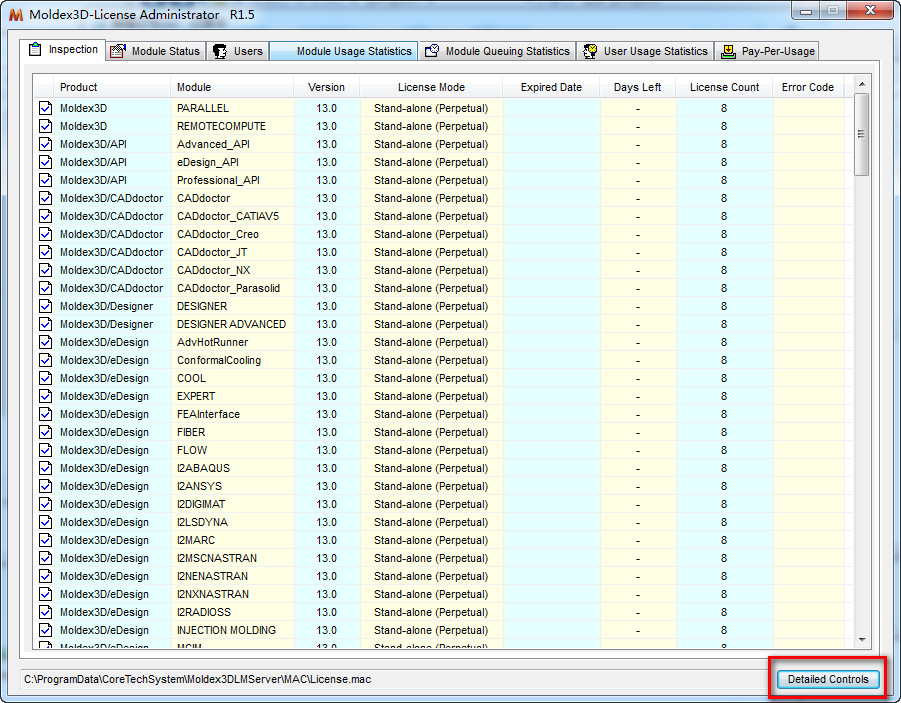Select the I2NXNASTRAN module cell

coord(232,594)
